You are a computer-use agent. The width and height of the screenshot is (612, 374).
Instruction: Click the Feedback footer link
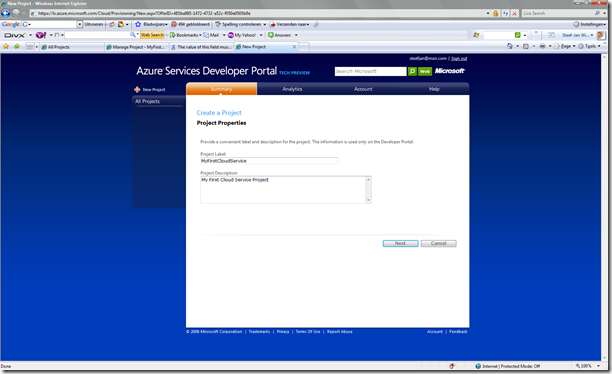[x=458, y=331]
